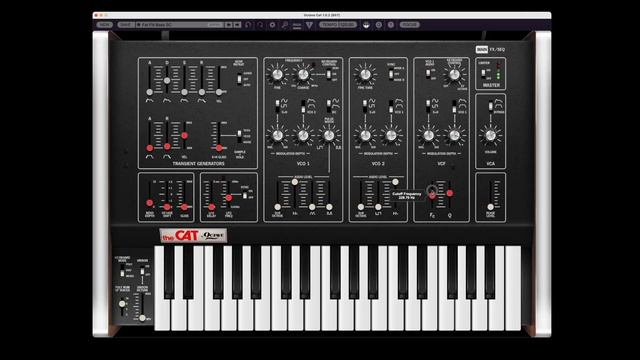Click the VCO 2 right modulation depth knob

(x=391, y=136)
